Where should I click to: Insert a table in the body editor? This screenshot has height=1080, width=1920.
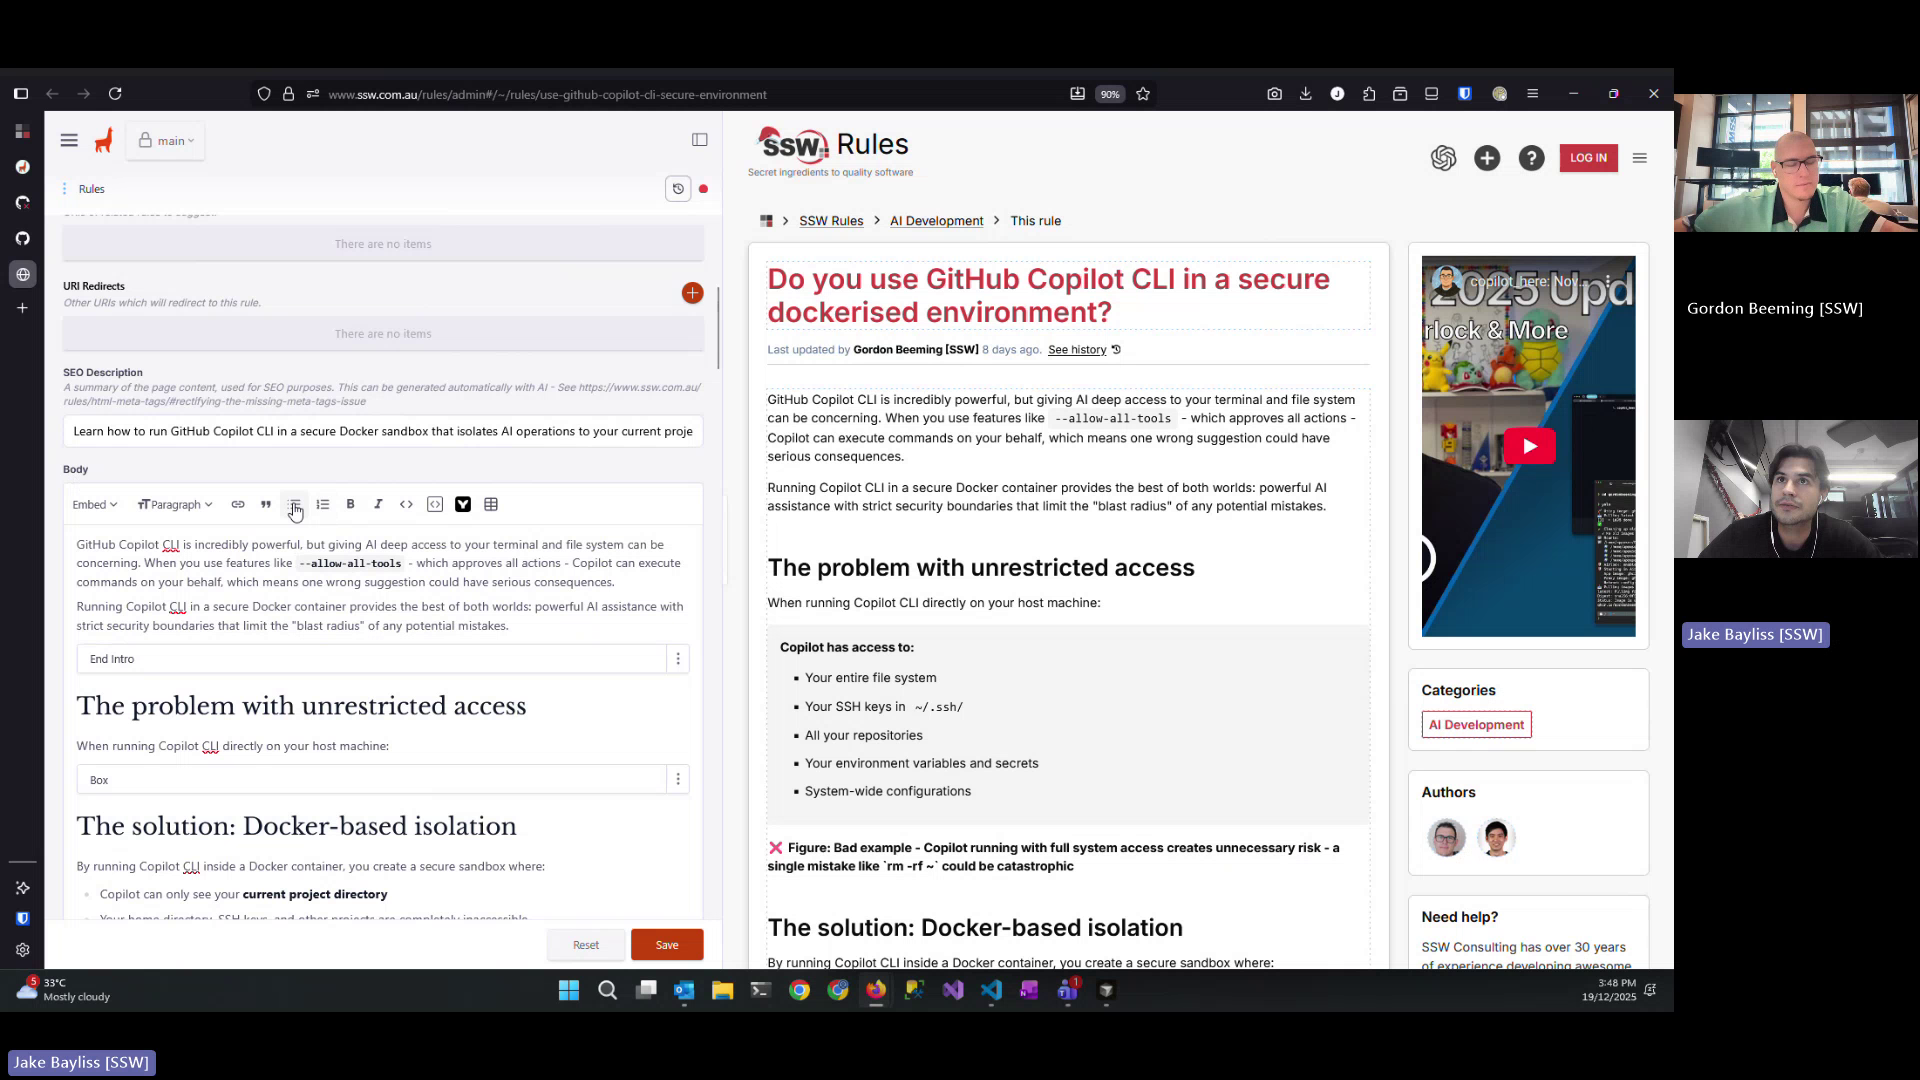[491, 505]
